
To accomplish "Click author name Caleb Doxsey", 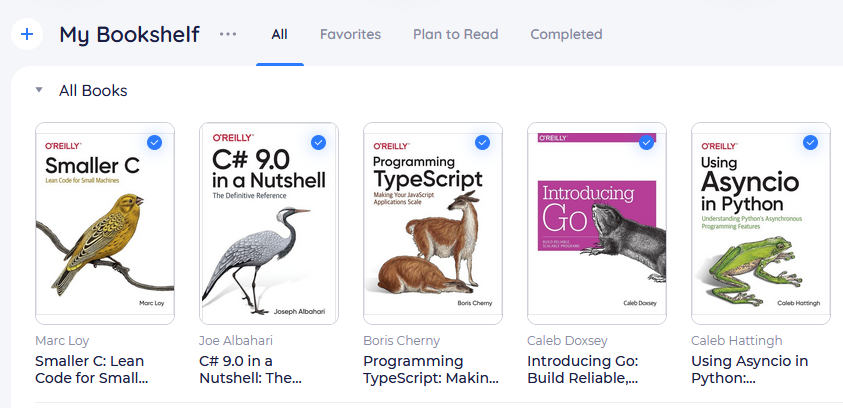I will [567, 341].
